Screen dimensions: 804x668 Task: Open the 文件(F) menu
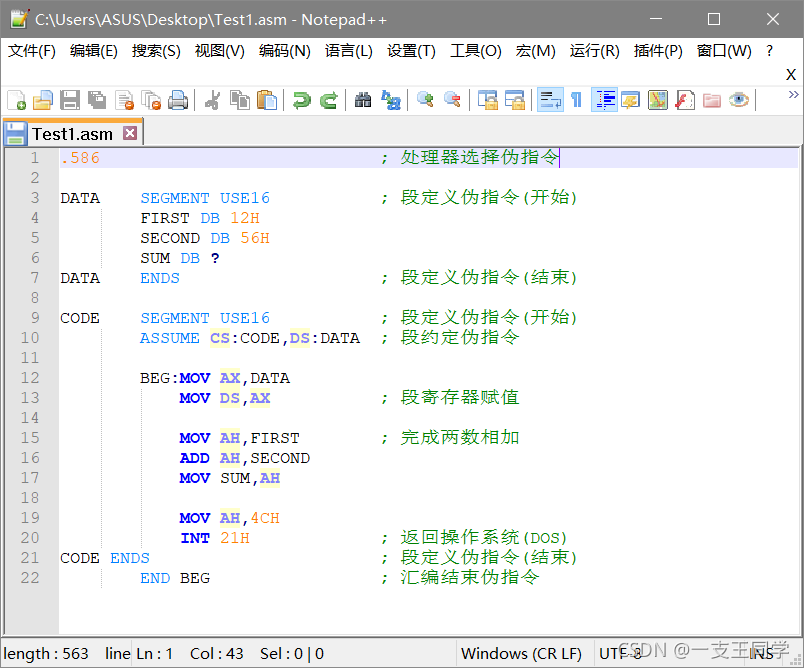coord(32,51)
